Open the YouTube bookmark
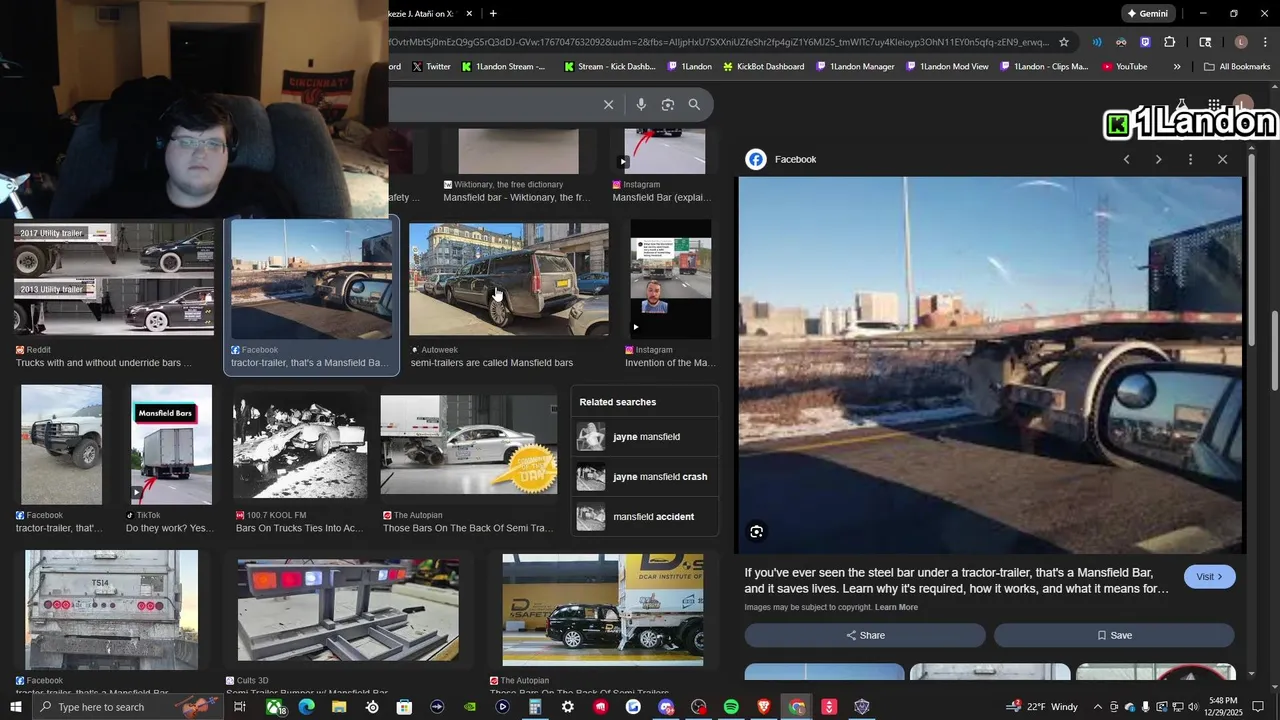This screenshot has height=720, width=1280. (x=1125, y=66)
